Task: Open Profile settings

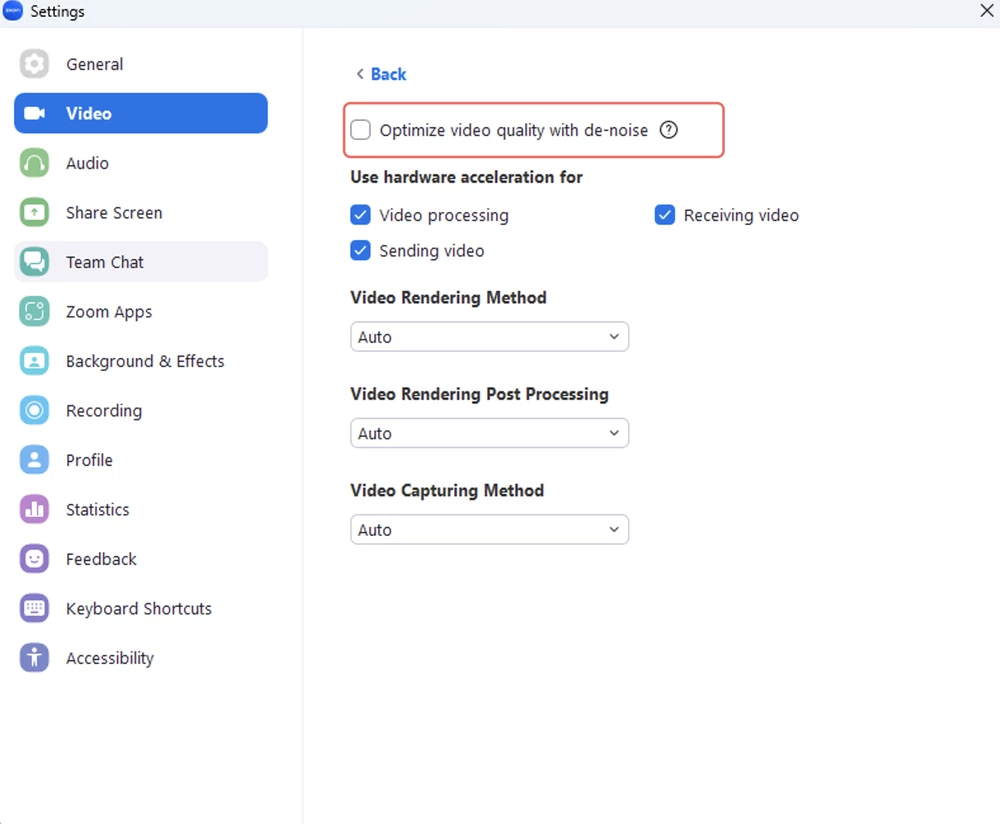Action: (x=141, y=460)
